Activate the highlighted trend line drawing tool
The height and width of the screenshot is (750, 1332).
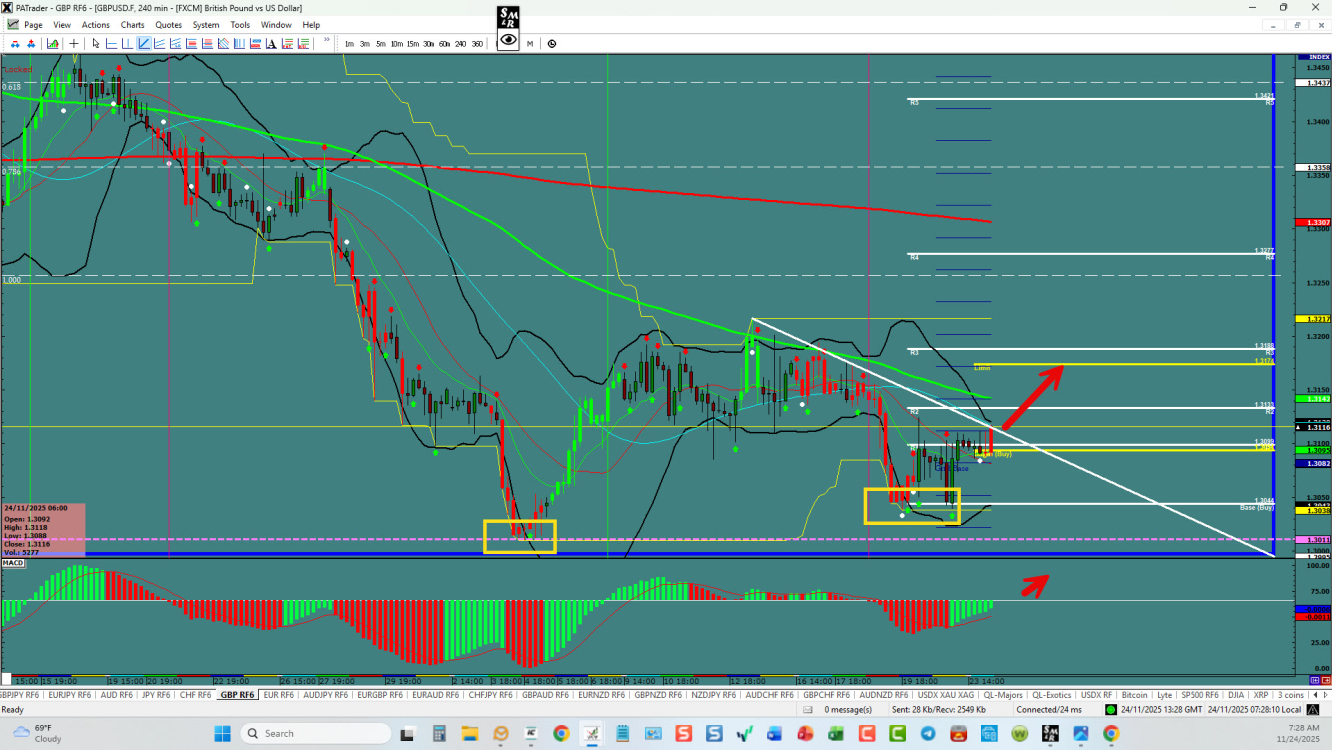[144, 43]
